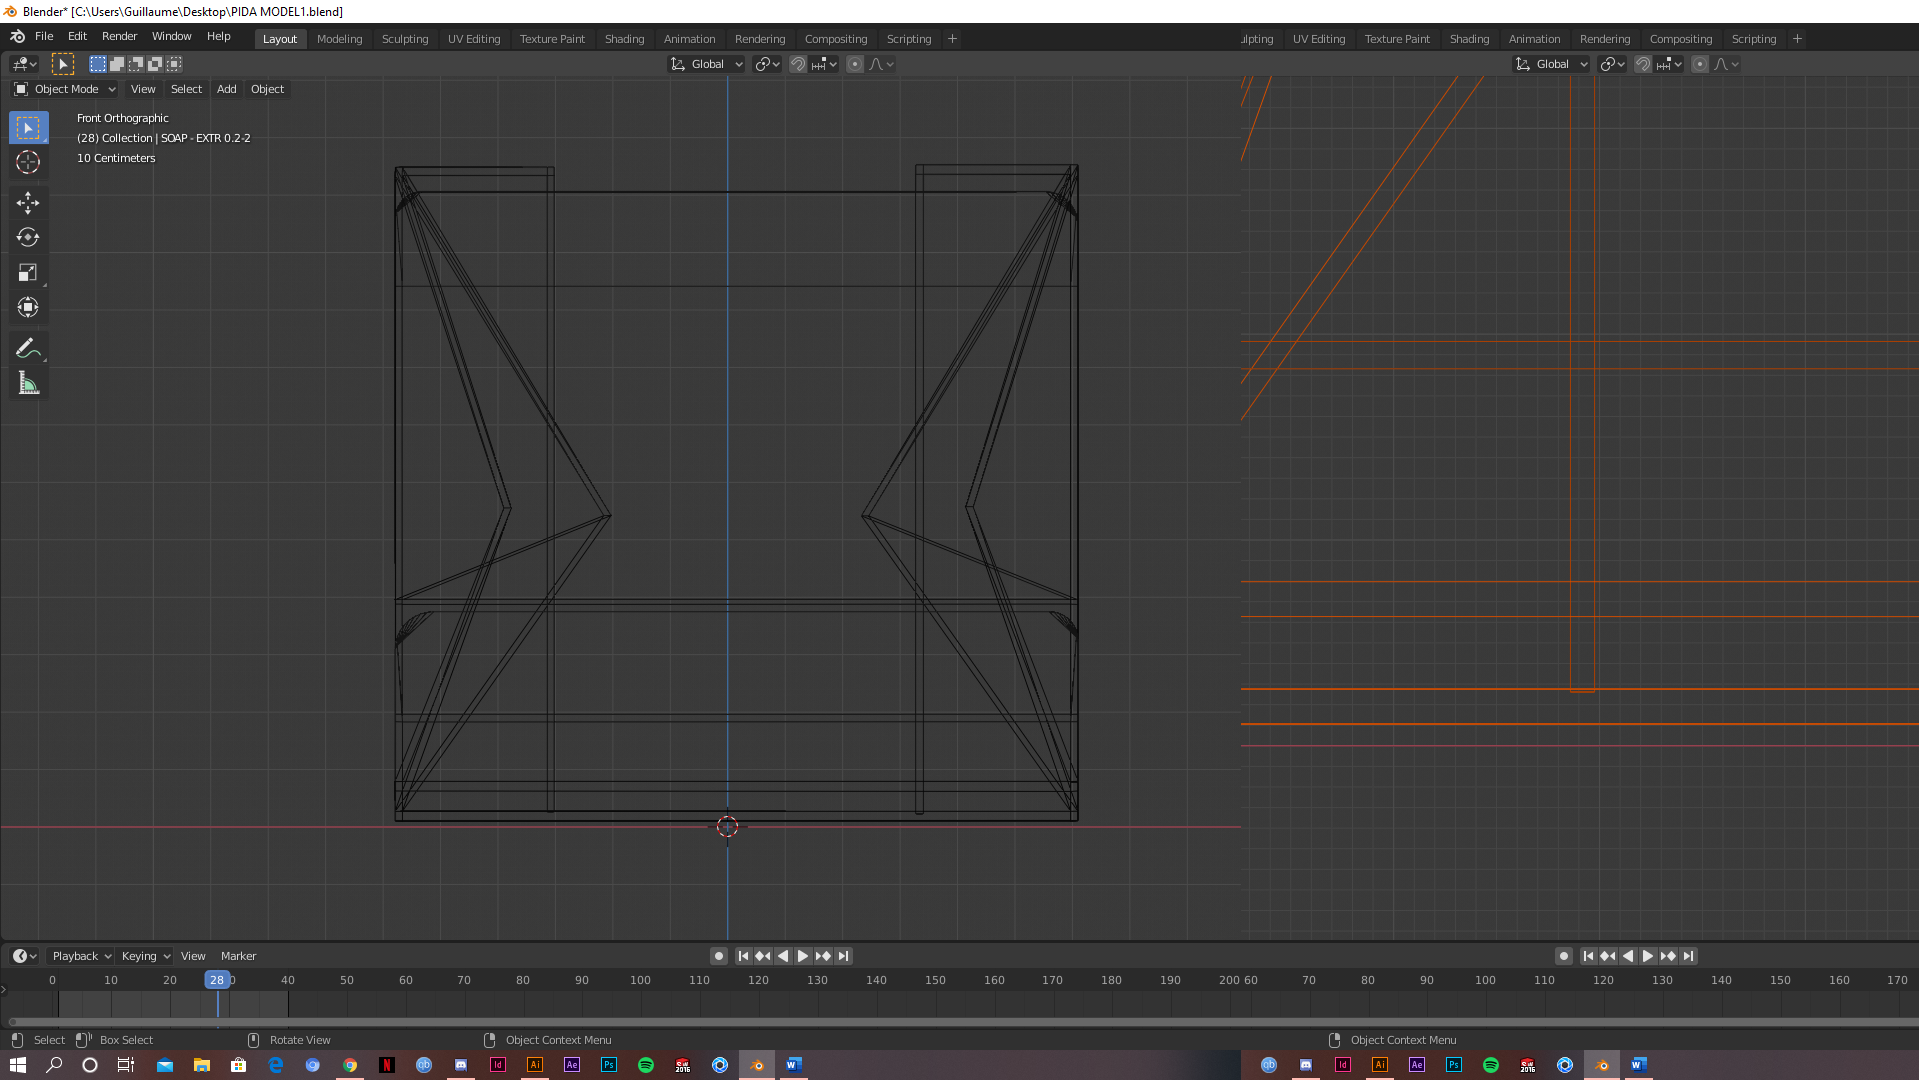
Task: Switch to the Modeling workspace tab
Action: coord(339,39)
